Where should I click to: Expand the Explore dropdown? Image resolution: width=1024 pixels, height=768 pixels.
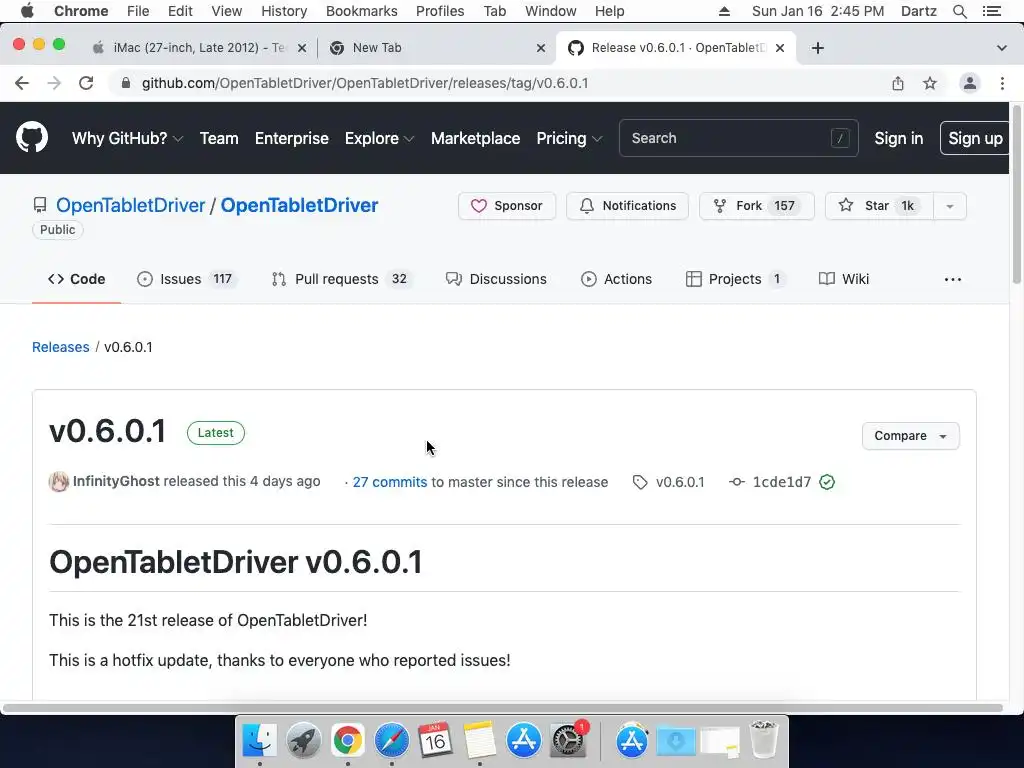click(379, 138)
